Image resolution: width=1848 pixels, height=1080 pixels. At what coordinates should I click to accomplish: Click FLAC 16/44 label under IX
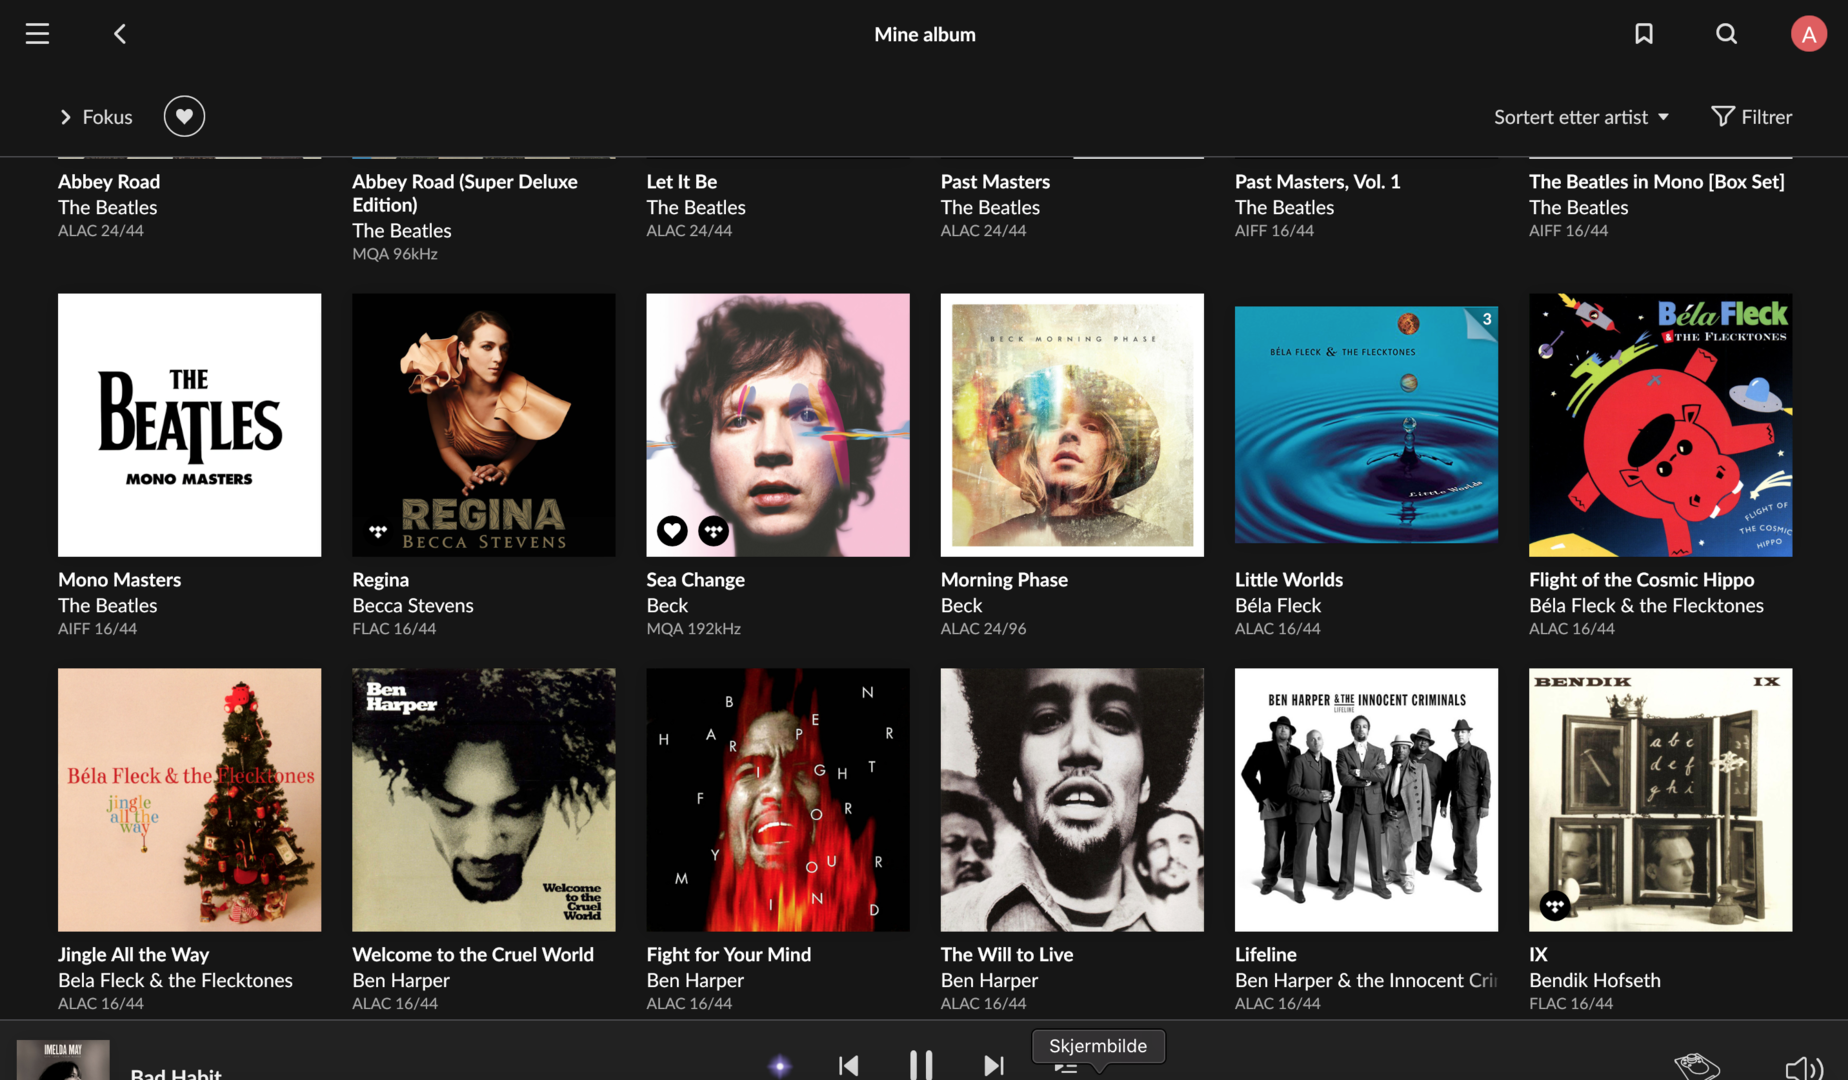point(1571,1004)
